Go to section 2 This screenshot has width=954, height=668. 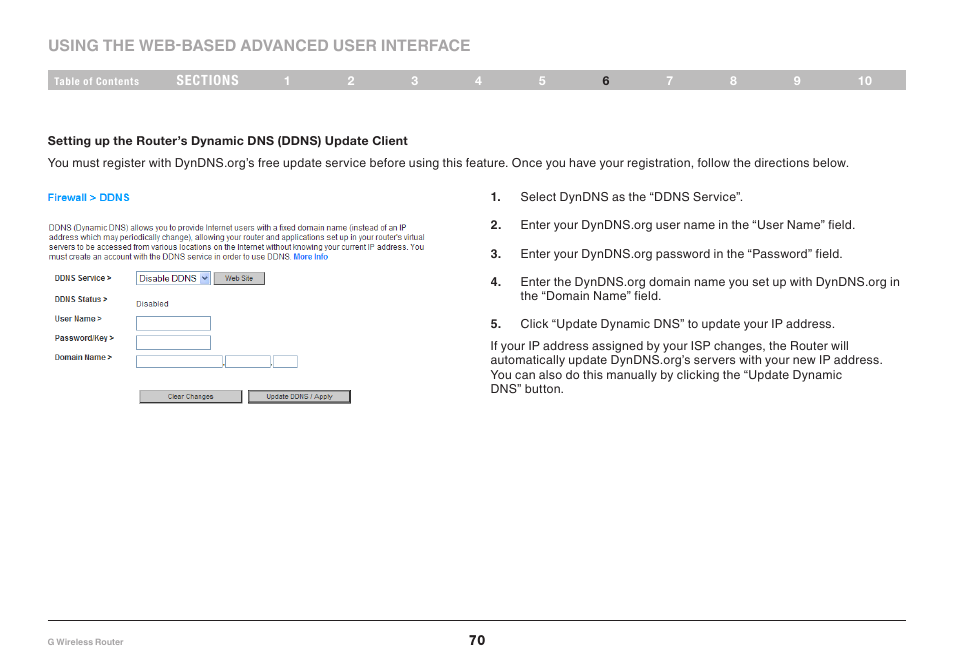tap(351, 81)
